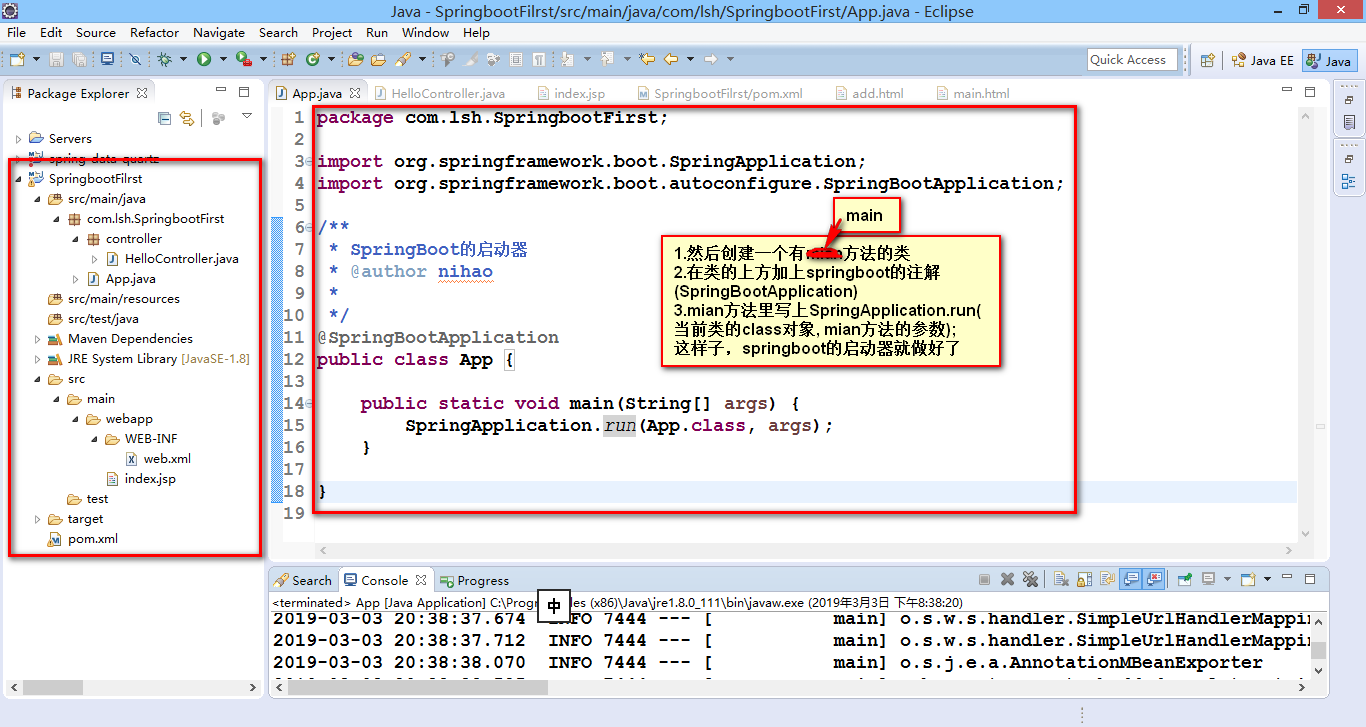1366x727 pixels.
Task: Expand the JRE System Library node
Action: (x=38, y=359)
